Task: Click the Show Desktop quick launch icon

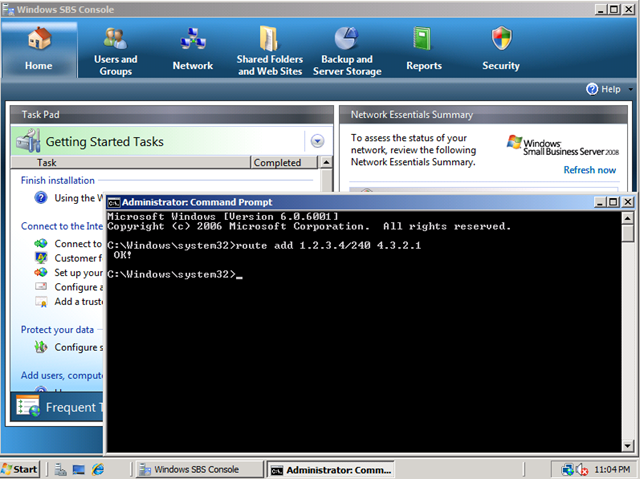Action: [x=79, y=470]
